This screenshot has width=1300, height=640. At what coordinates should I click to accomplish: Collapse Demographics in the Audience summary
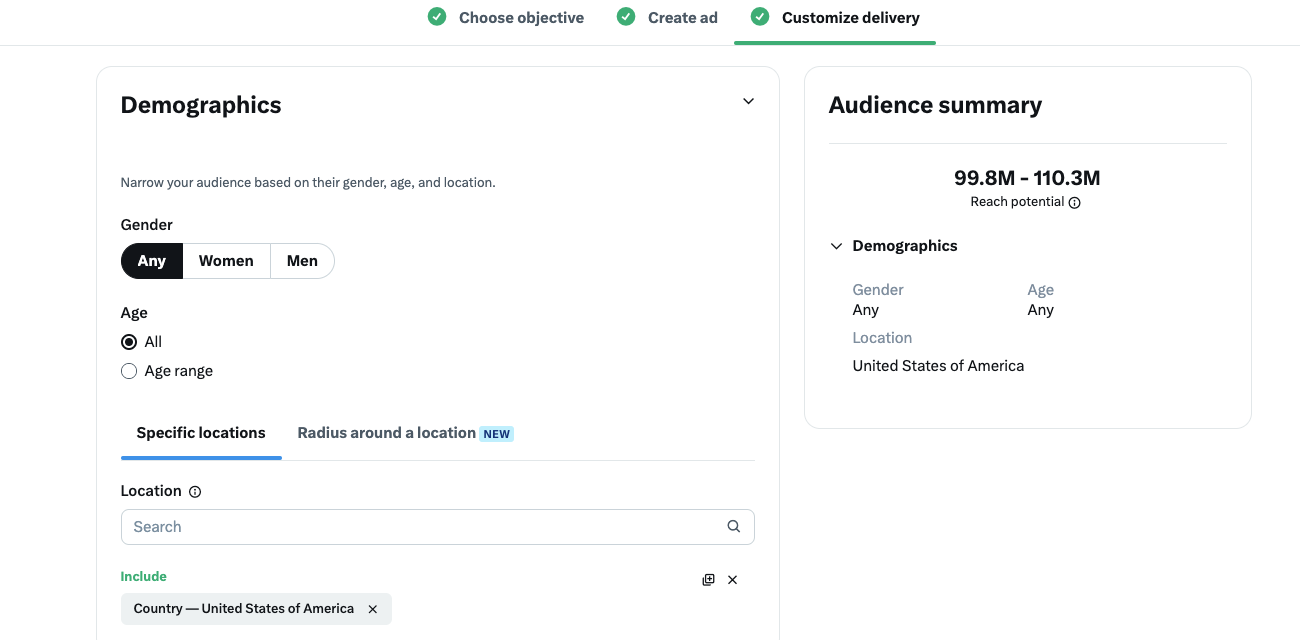[x=835, y=245]
